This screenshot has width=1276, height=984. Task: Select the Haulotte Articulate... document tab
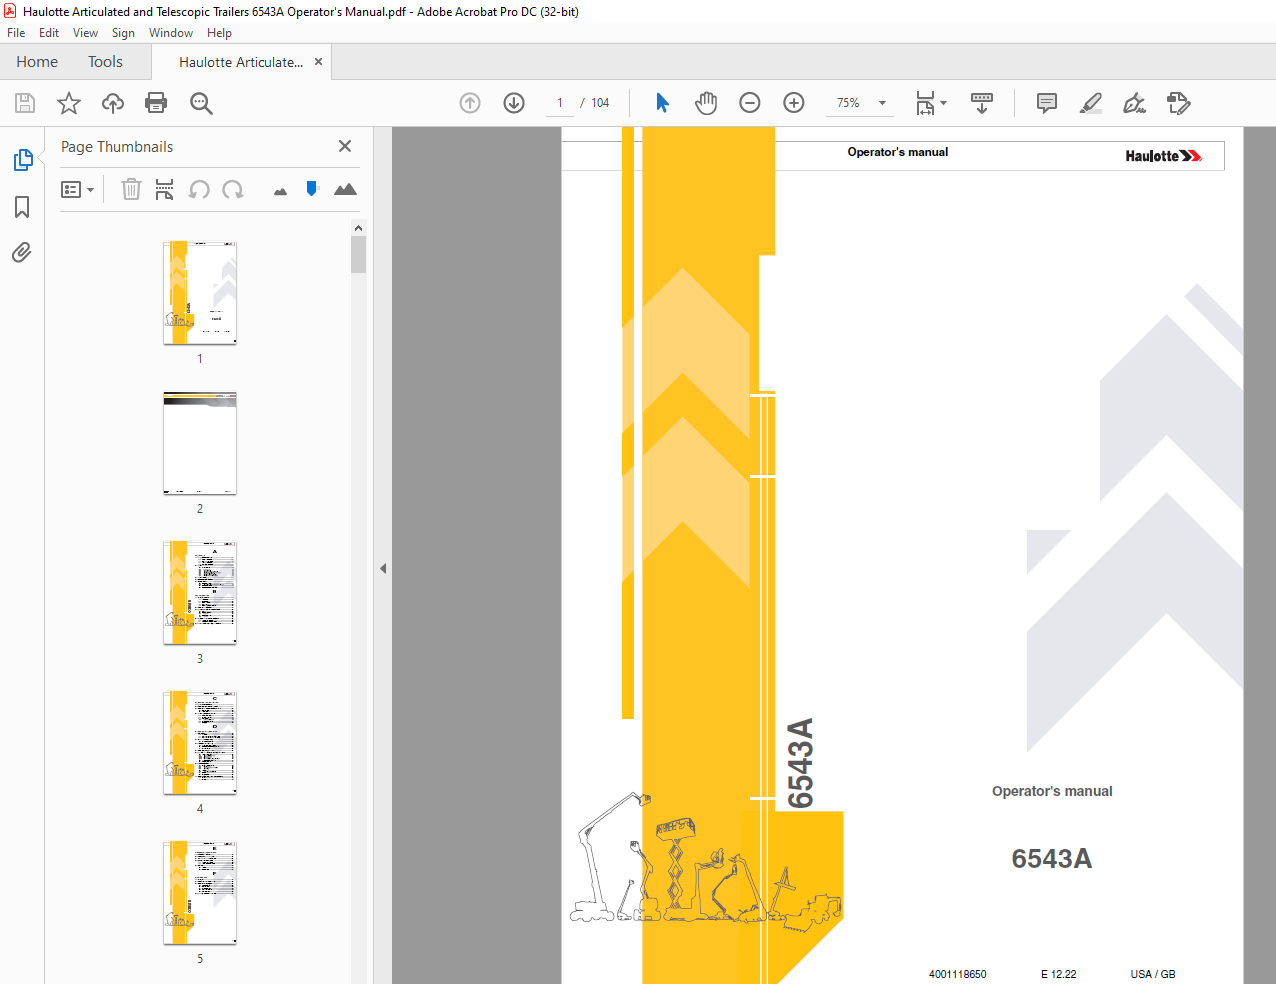click(241, 62)
